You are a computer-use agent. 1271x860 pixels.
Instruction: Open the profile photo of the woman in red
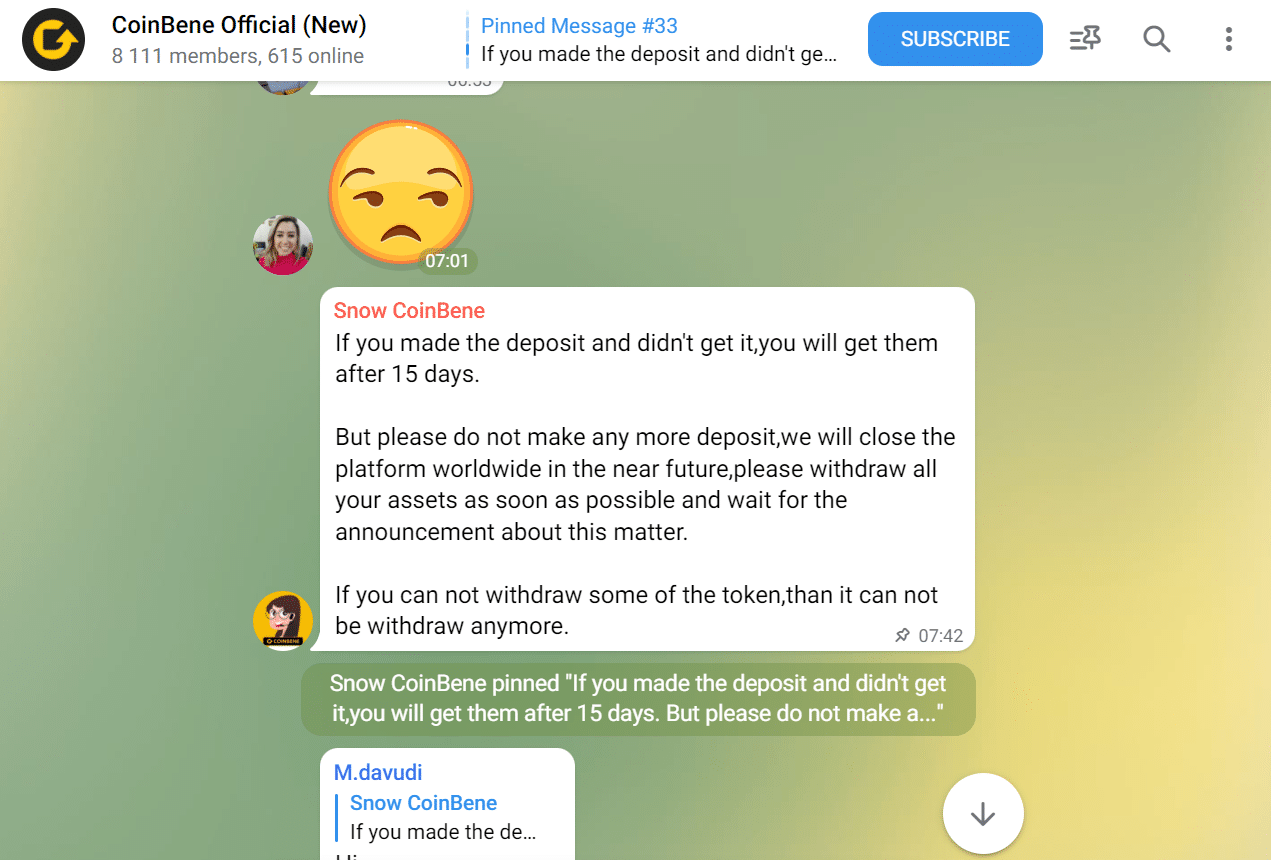[x=283, y=245]
